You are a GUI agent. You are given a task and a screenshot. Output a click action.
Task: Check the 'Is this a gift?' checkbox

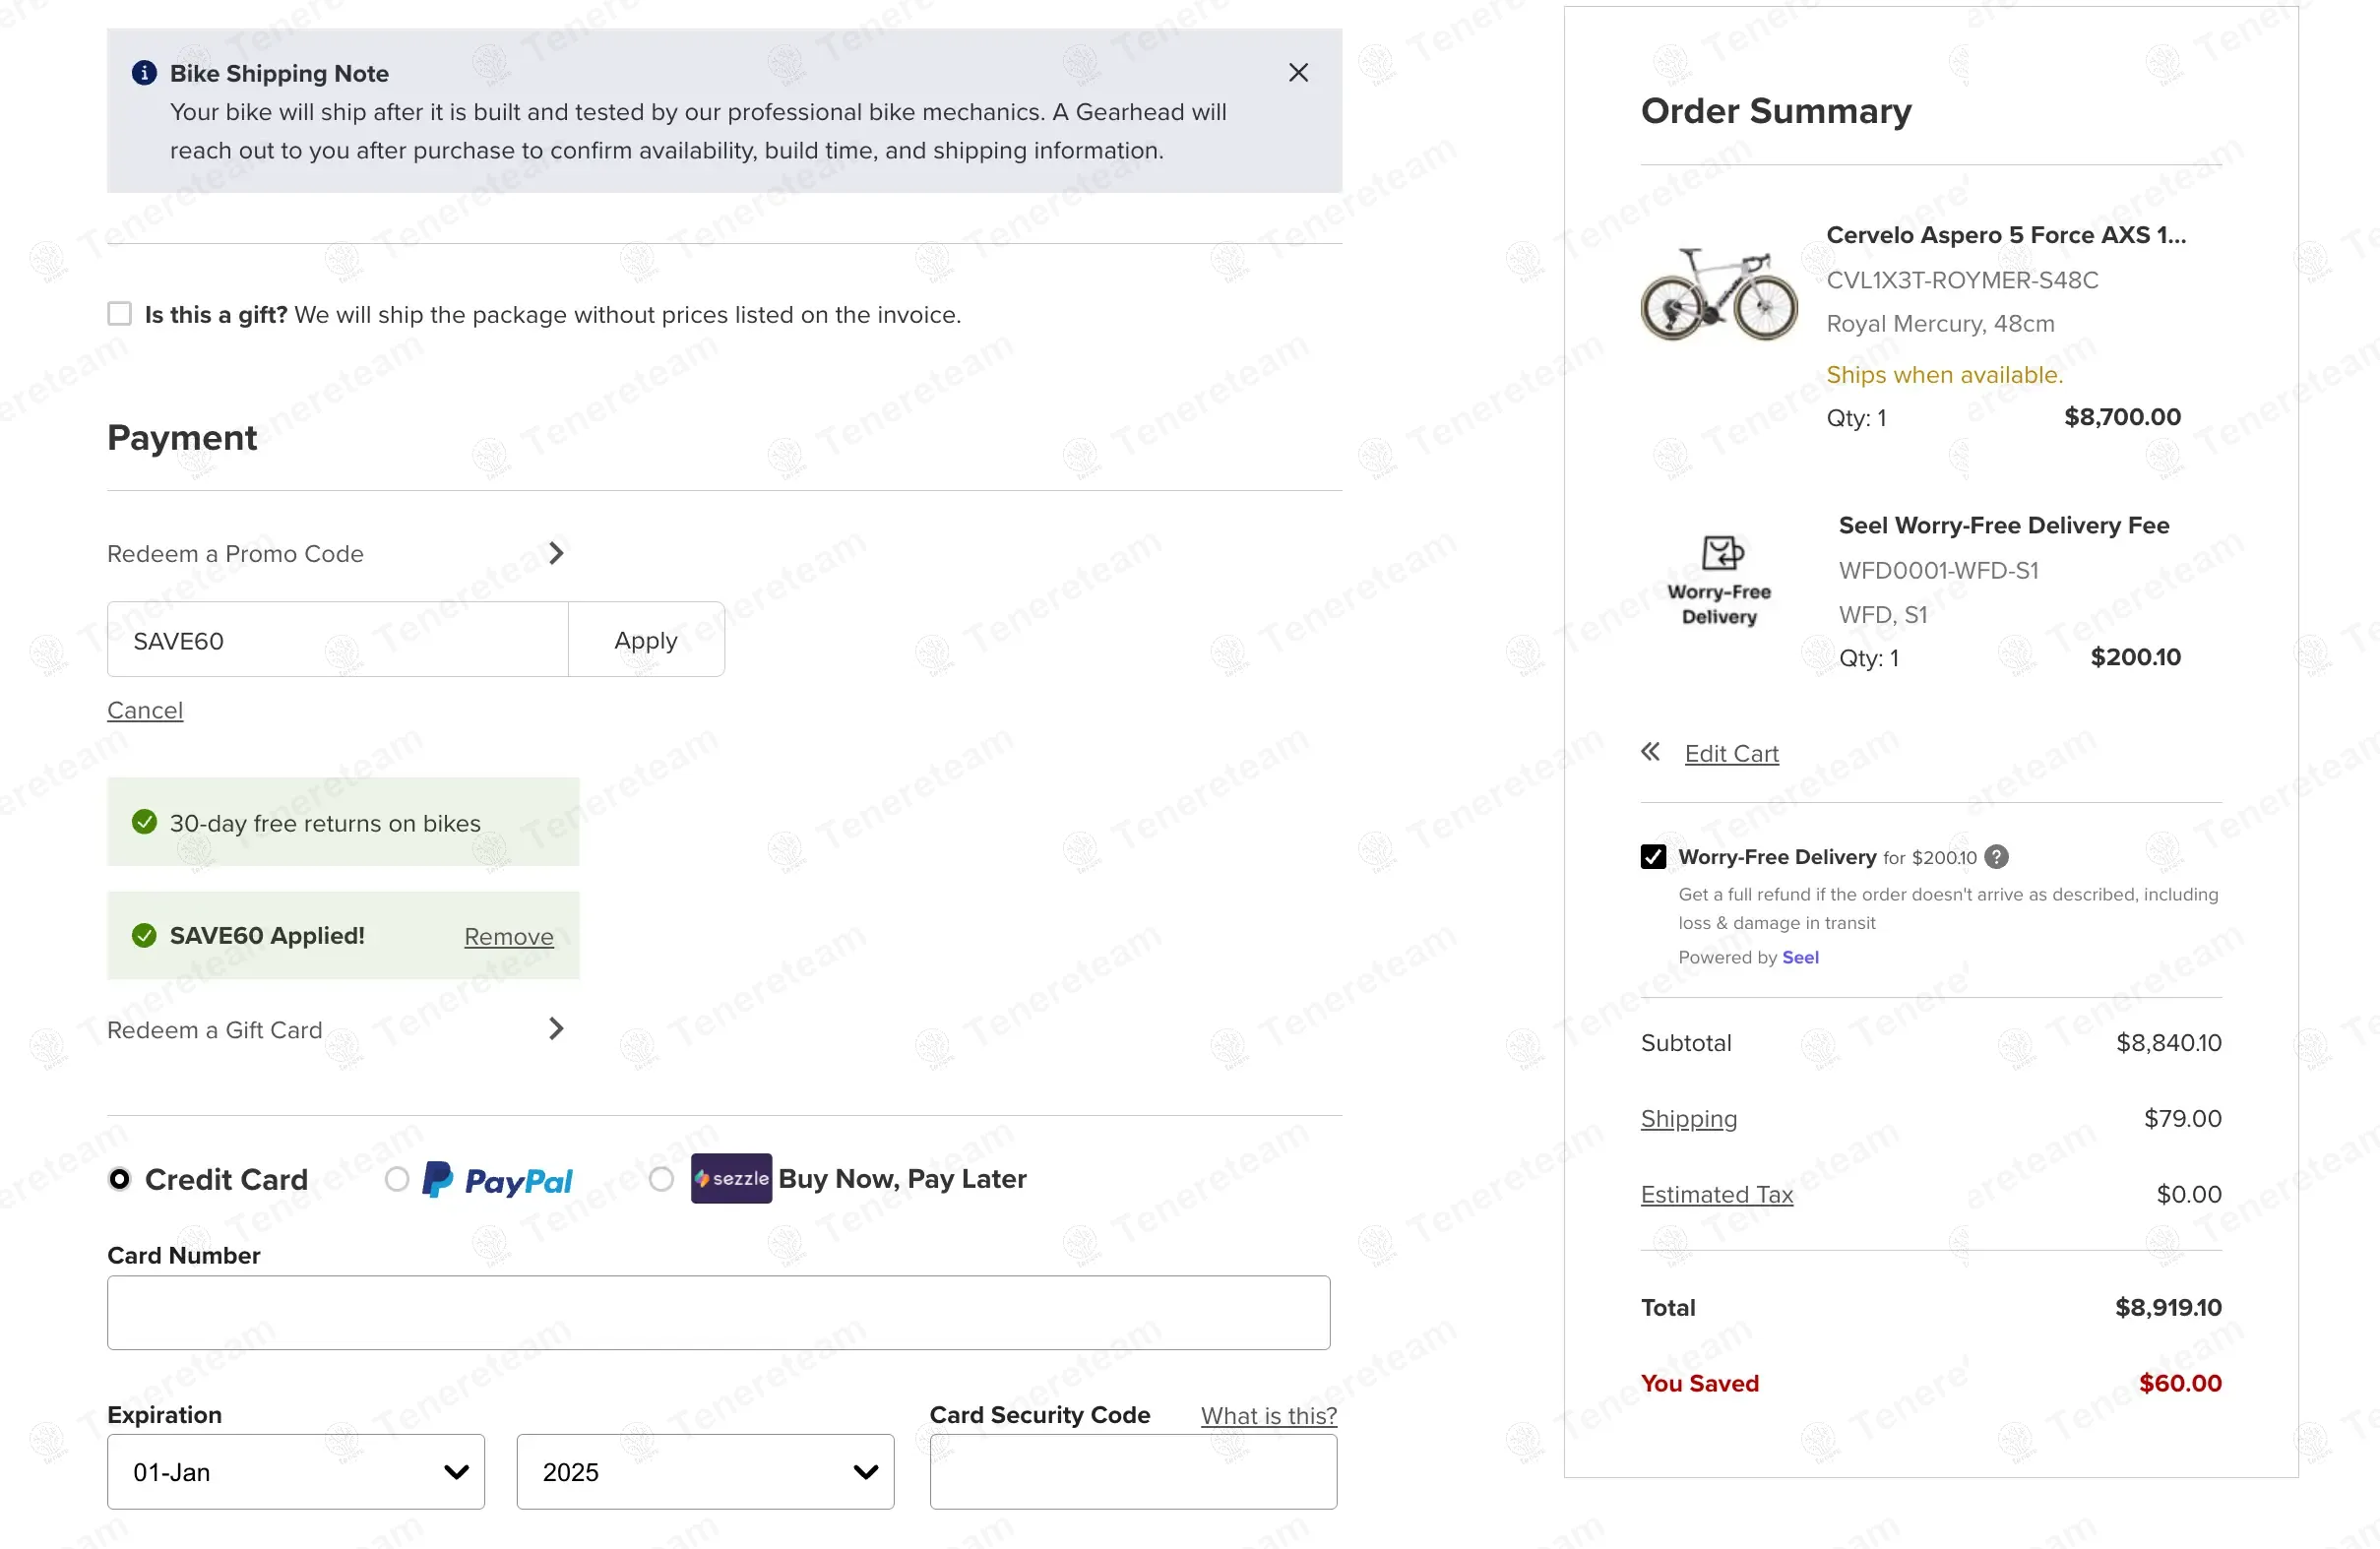point(120,314)
